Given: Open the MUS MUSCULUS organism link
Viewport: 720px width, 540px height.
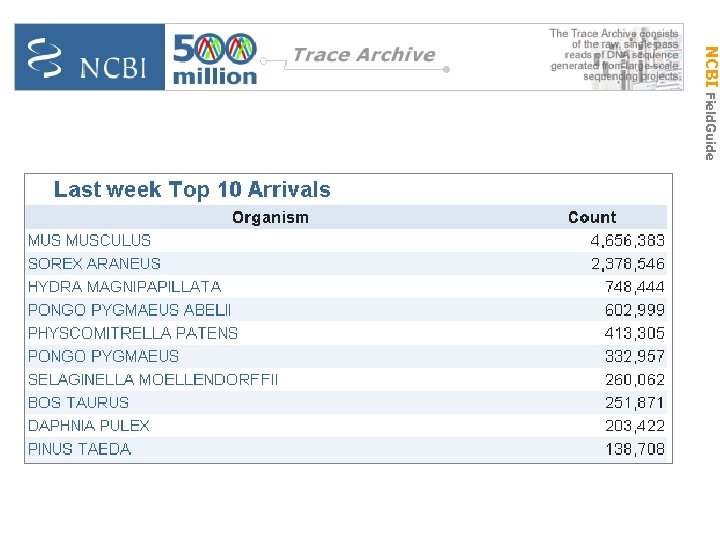Looking at the screenshot, I should (x=90, y=240).
